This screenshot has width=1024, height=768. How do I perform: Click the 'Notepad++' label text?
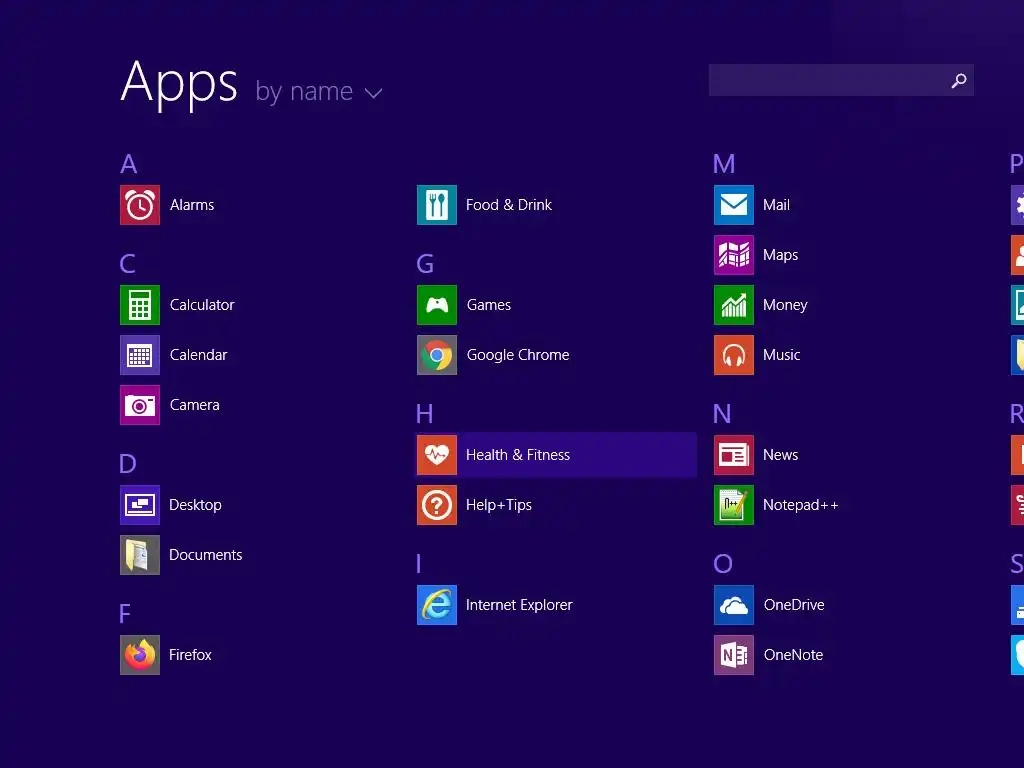(x=801, y=505)
